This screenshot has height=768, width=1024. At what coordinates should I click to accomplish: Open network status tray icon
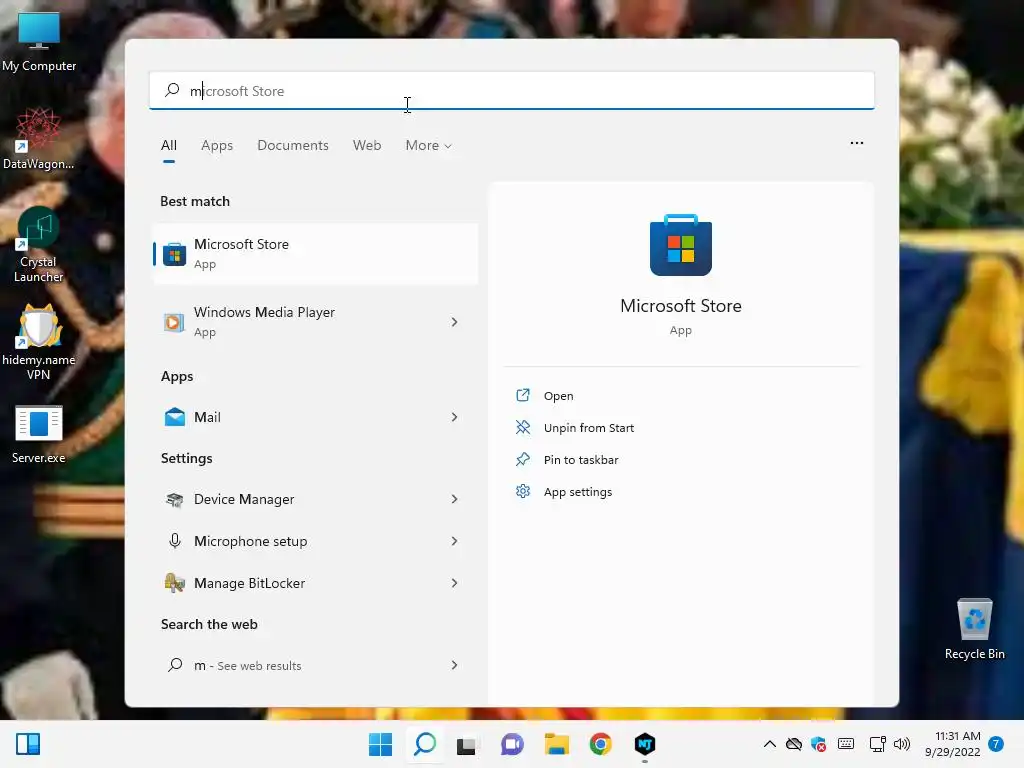tap(878, 744)
